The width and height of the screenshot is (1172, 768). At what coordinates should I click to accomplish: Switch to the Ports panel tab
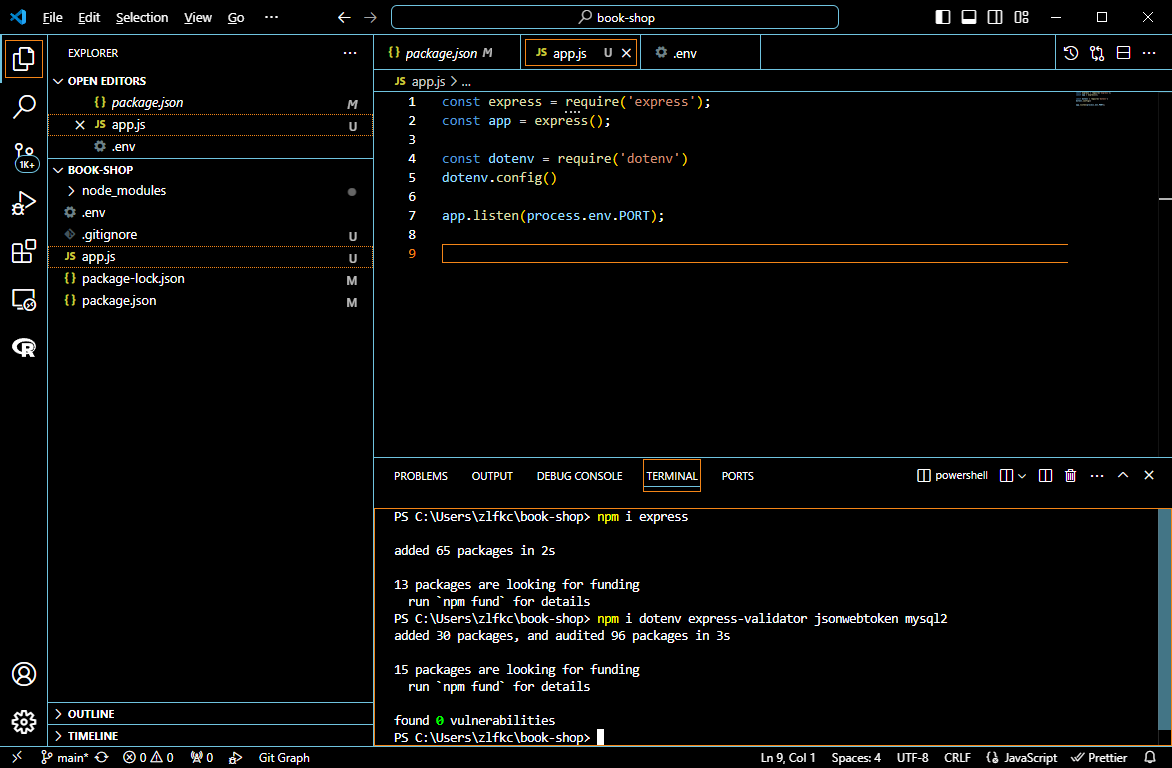738,476
